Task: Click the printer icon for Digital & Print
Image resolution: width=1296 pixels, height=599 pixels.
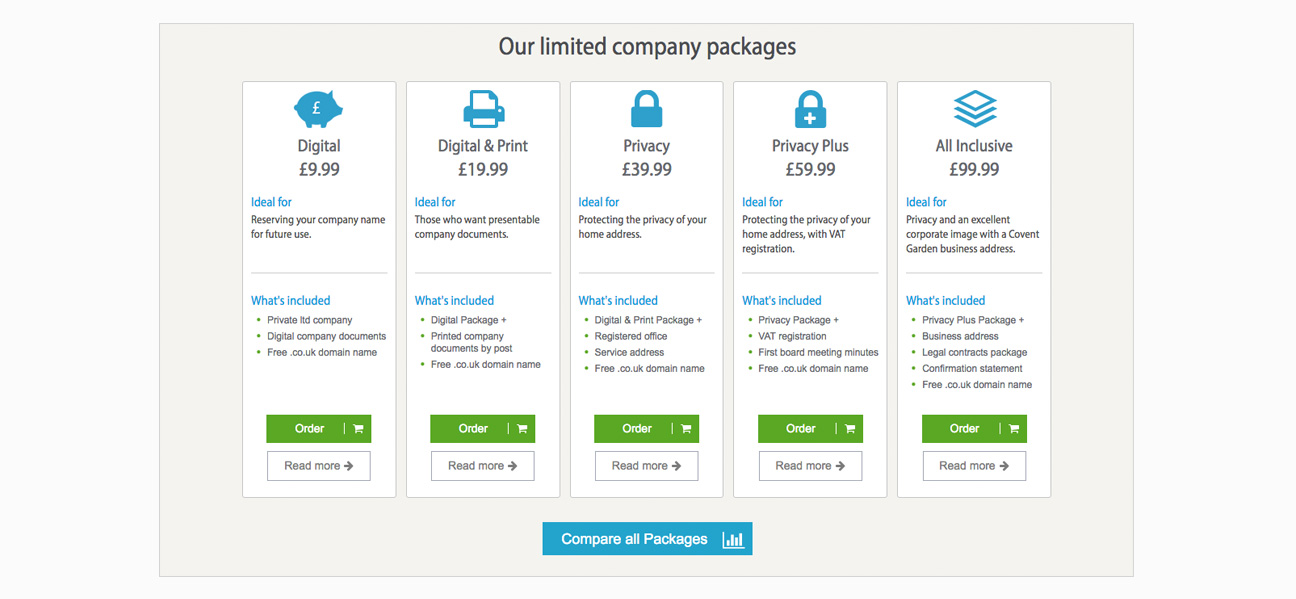Action: tap(483, 109)
